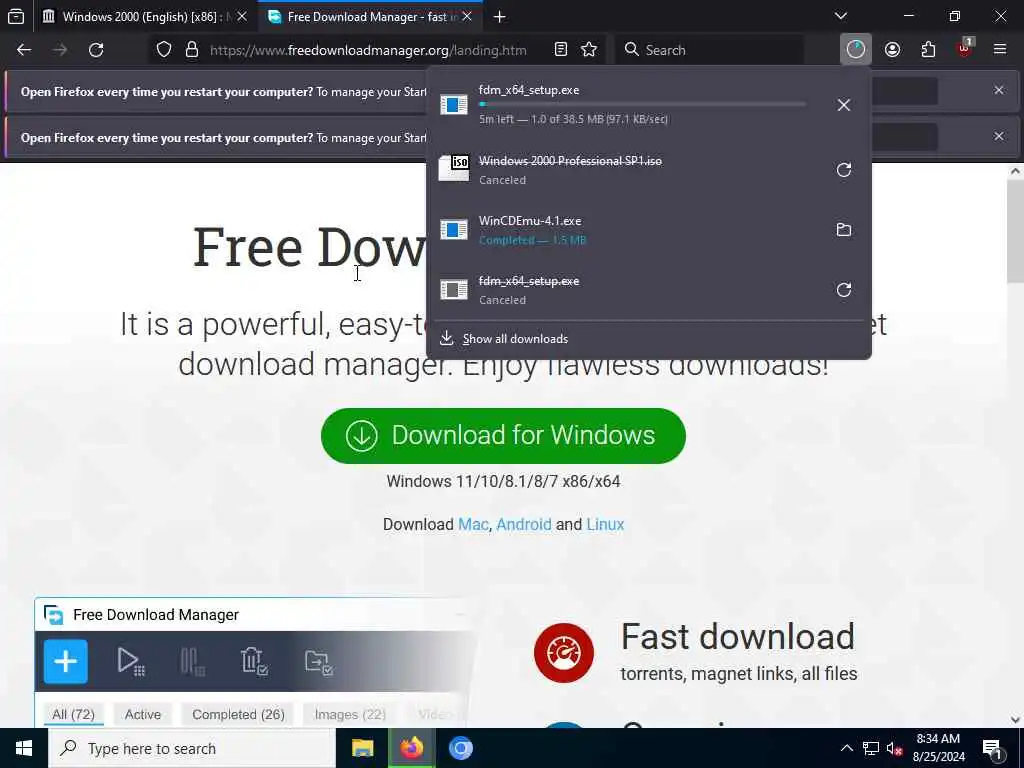Open the Linux download link
This screenshot has width=1024, height=768.
pos(605,524)
